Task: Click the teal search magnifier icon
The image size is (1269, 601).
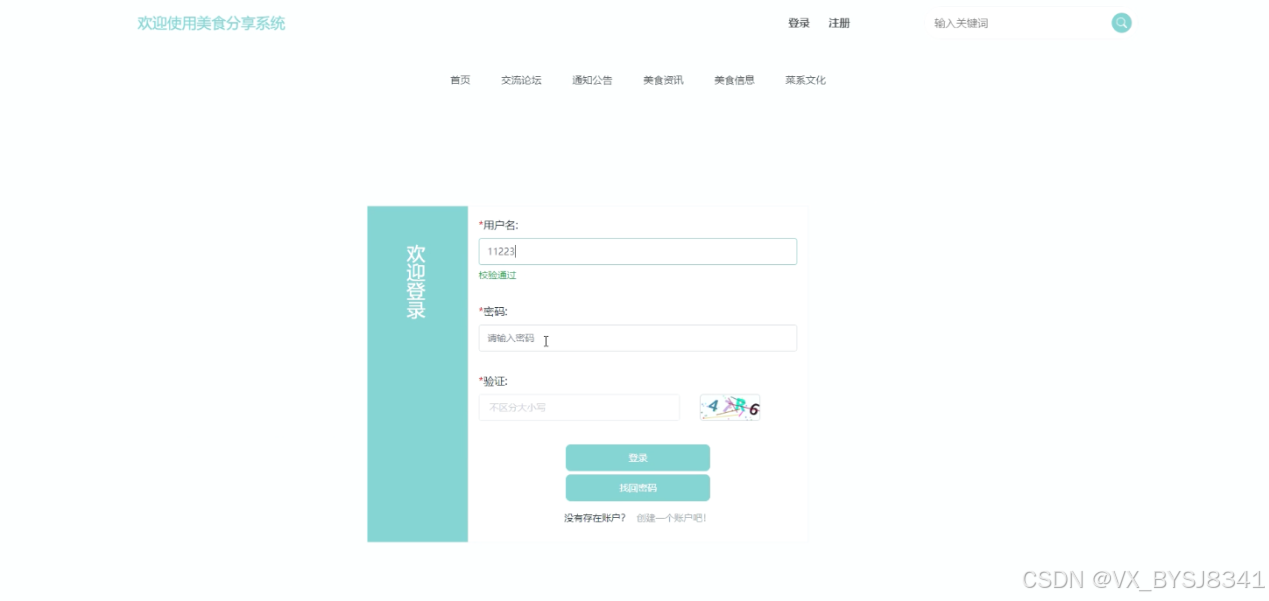Action: click(1121, 23)
